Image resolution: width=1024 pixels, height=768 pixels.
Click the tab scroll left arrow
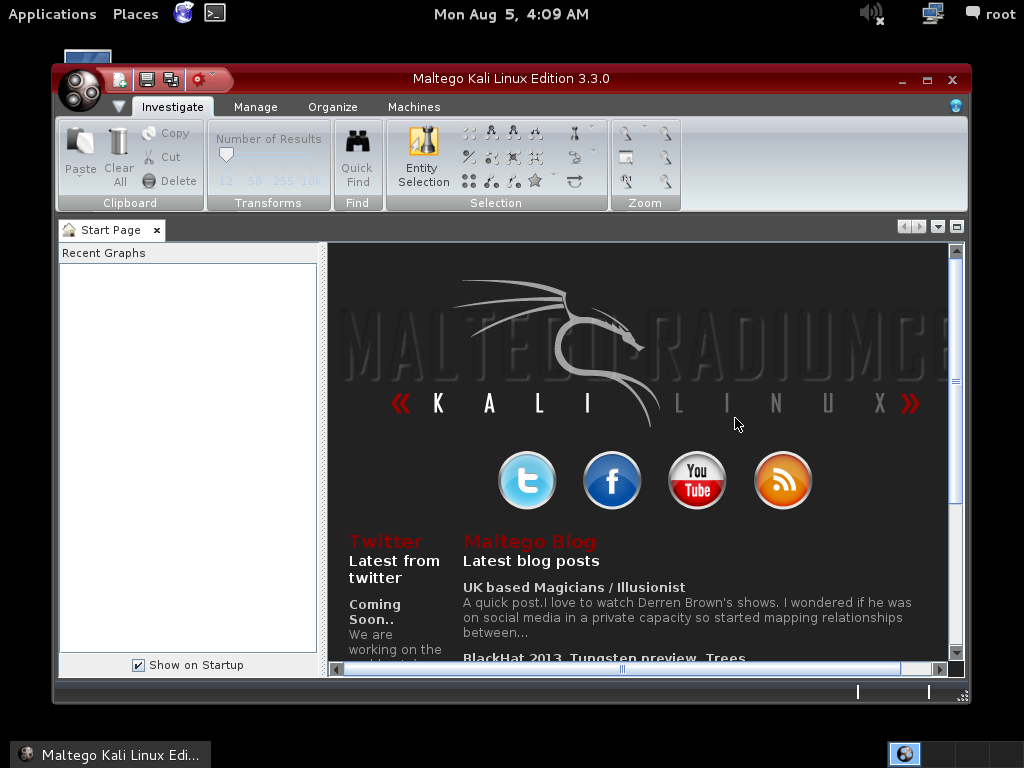(x=904, y=227)
